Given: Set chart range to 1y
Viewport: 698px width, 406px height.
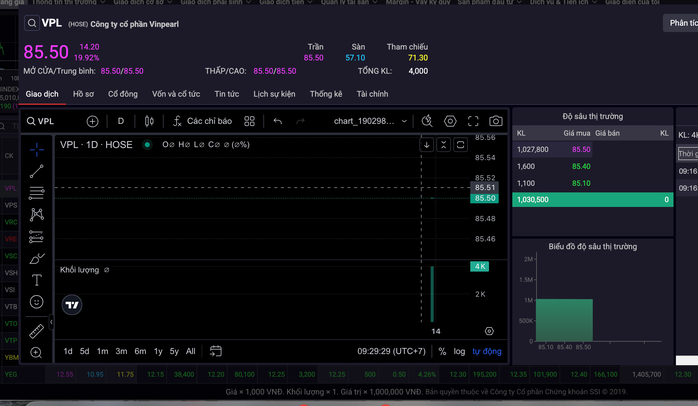Looking at the screenshot, I should coord(158,351).
